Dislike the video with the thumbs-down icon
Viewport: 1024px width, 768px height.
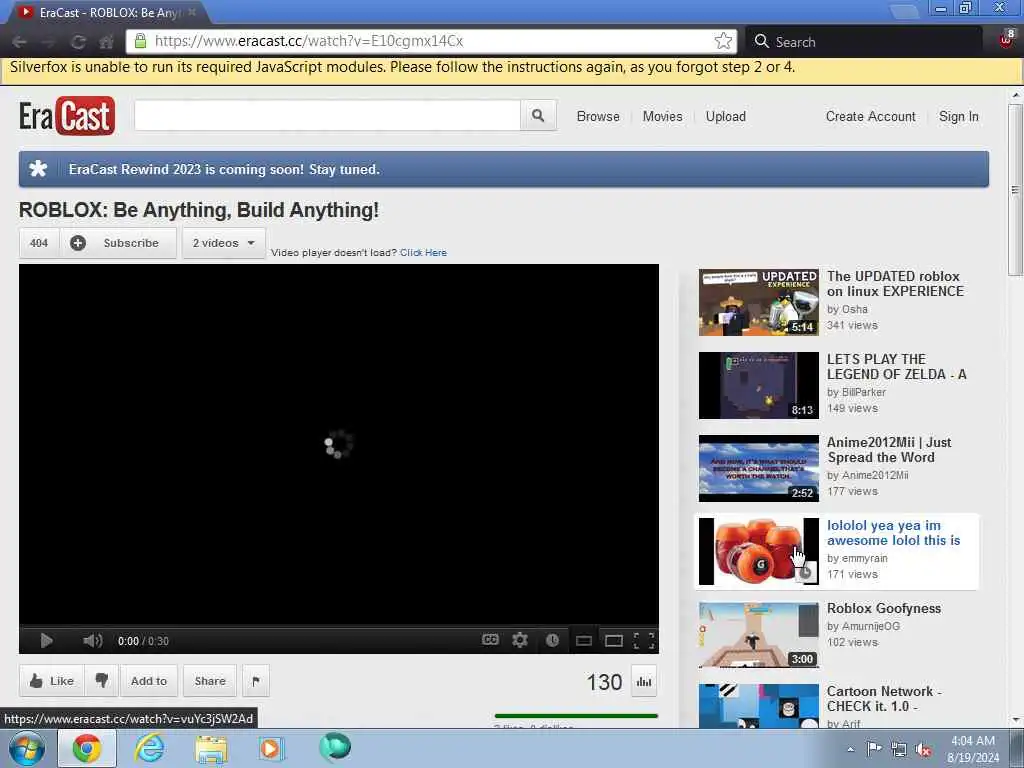click(x=101, y=681)
